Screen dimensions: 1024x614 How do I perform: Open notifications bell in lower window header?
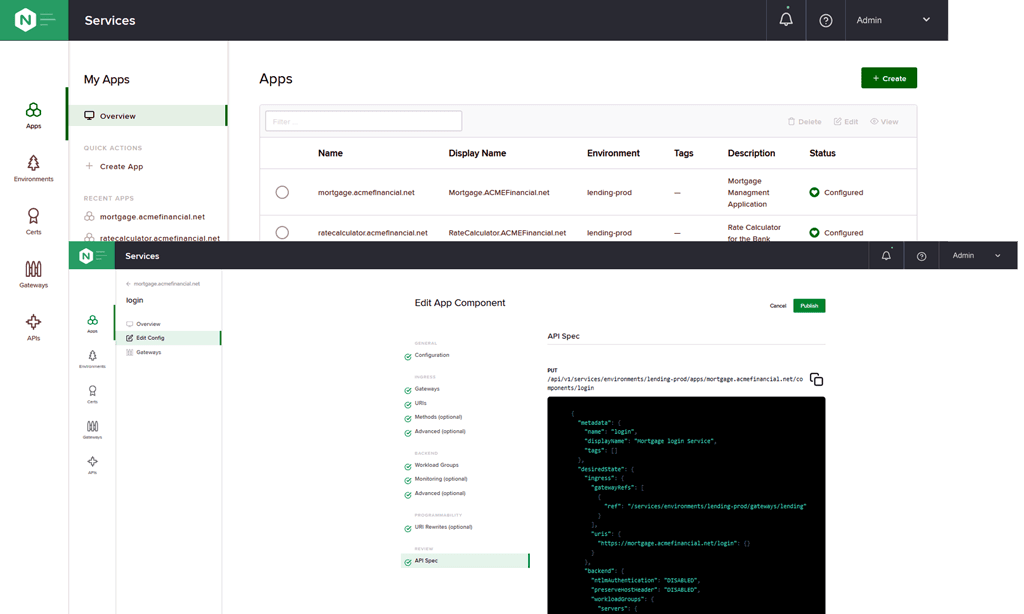(x=886, y=255)
